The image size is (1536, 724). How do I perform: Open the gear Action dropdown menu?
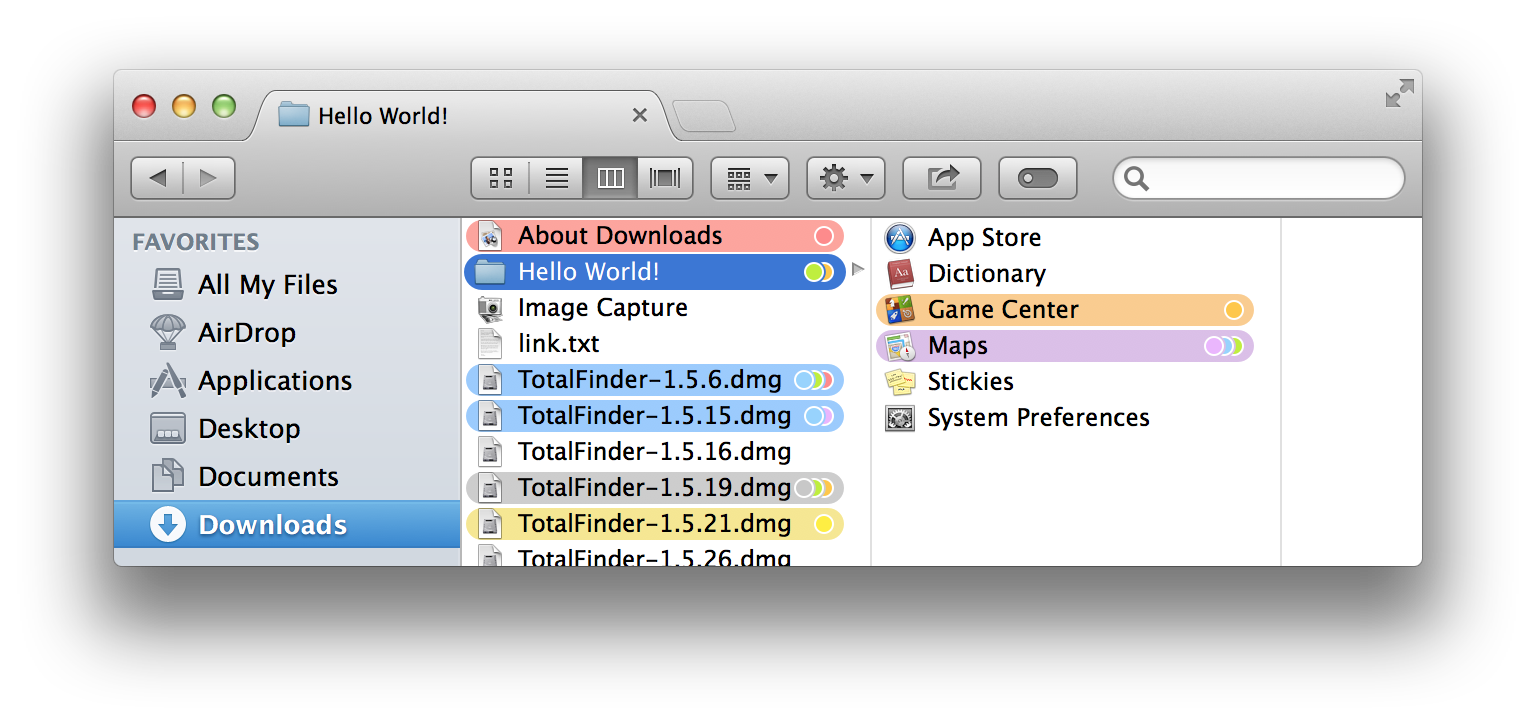pos(846,178)
